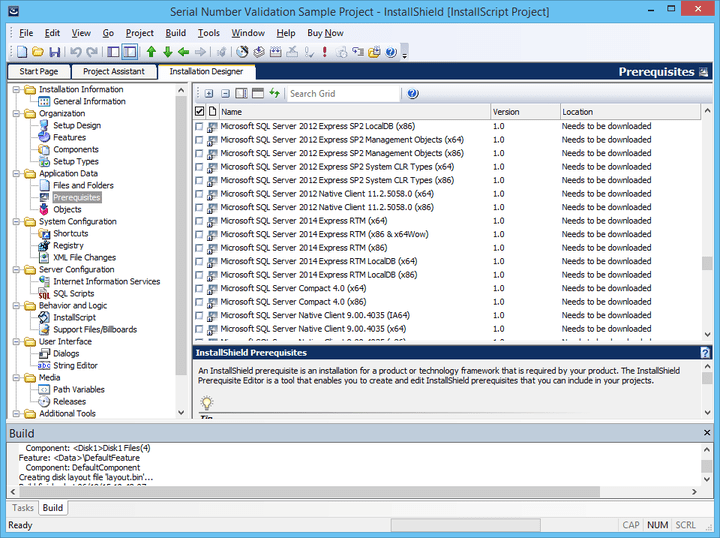
Task: Select Features in the tree
Action: pos(69,137)
